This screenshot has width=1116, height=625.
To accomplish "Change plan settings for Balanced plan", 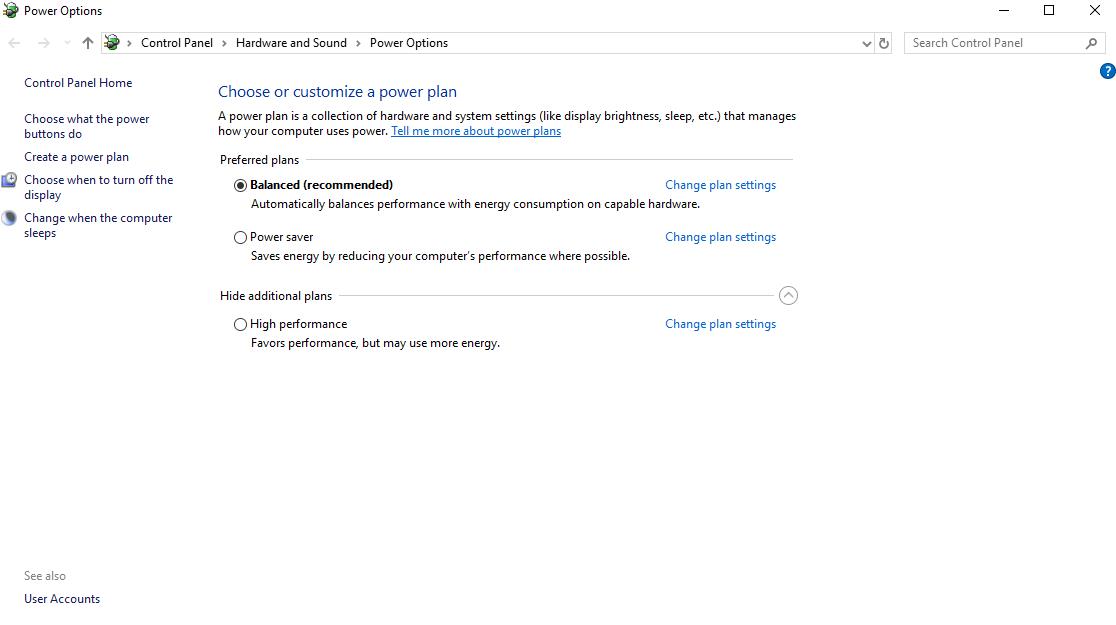I will (720, 185).
